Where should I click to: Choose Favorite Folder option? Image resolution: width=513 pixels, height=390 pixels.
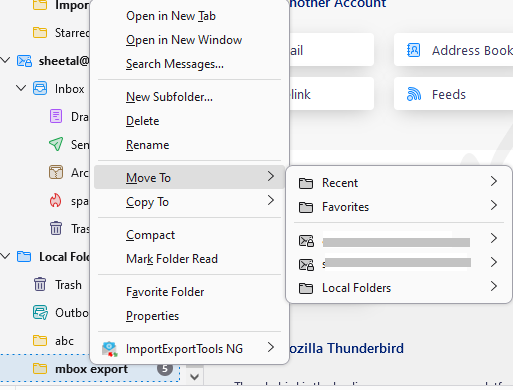(x=189, y=292)
